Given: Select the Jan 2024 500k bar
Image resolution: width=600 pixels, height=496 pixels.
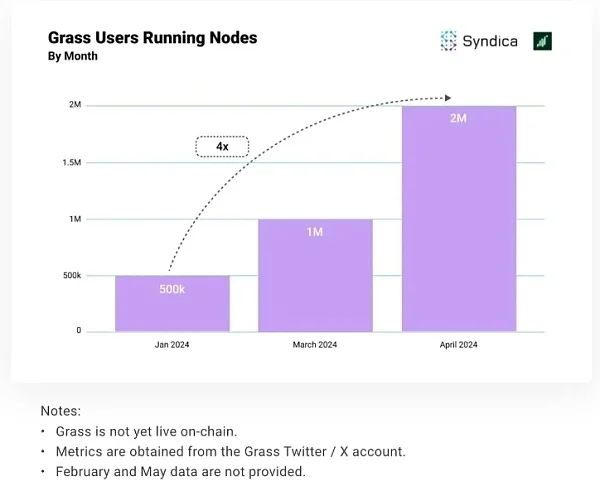Looking at the screenshot, I should (172, 304).
